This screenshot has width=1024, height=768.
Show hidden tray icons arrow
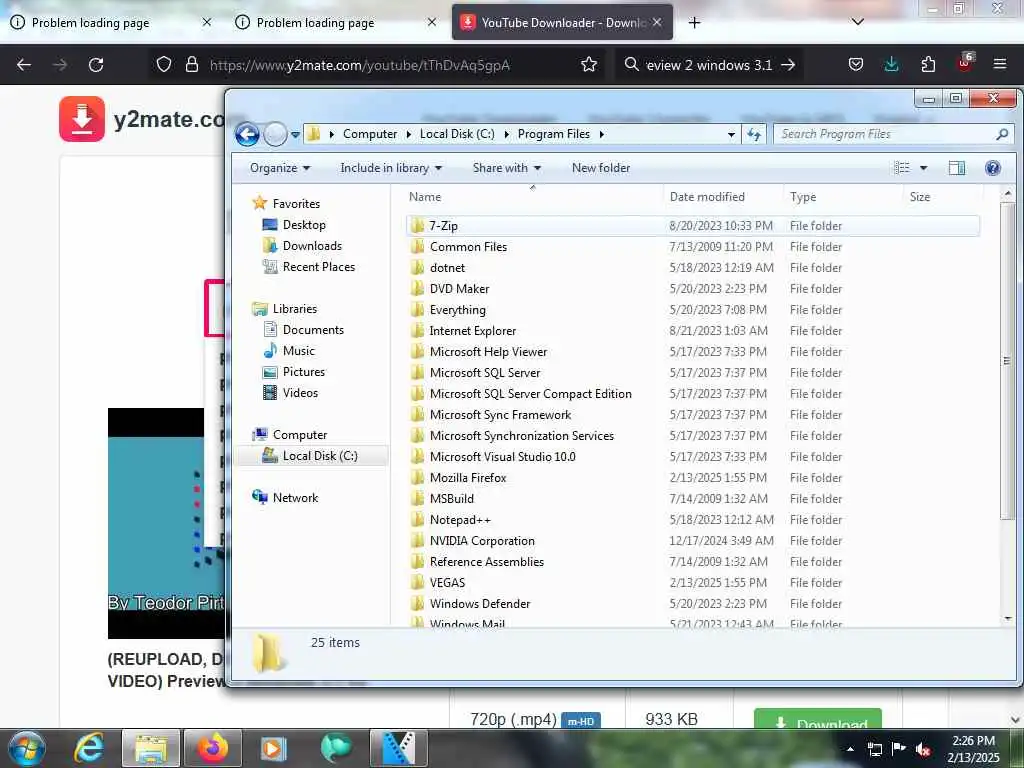click(850, 750)
